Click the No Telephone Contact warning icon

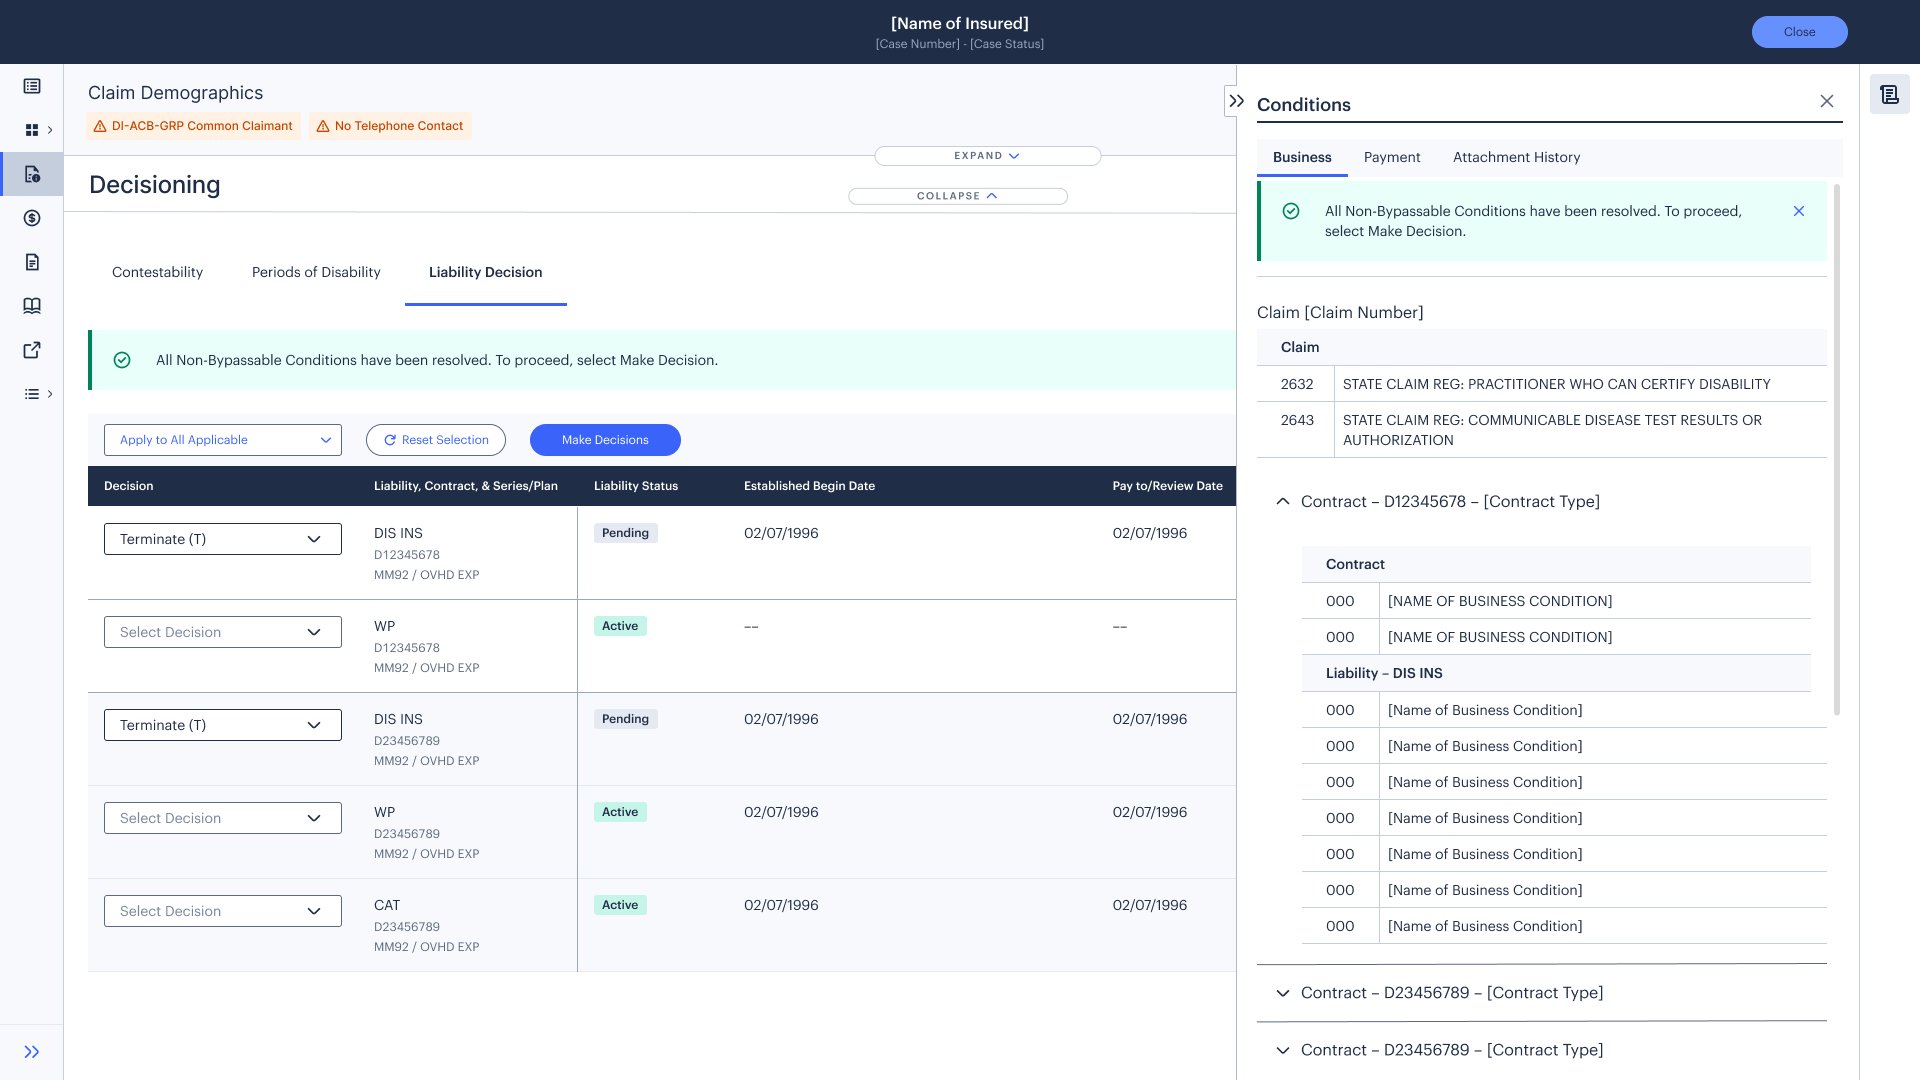pyautogui.click(x=323, y=126)
